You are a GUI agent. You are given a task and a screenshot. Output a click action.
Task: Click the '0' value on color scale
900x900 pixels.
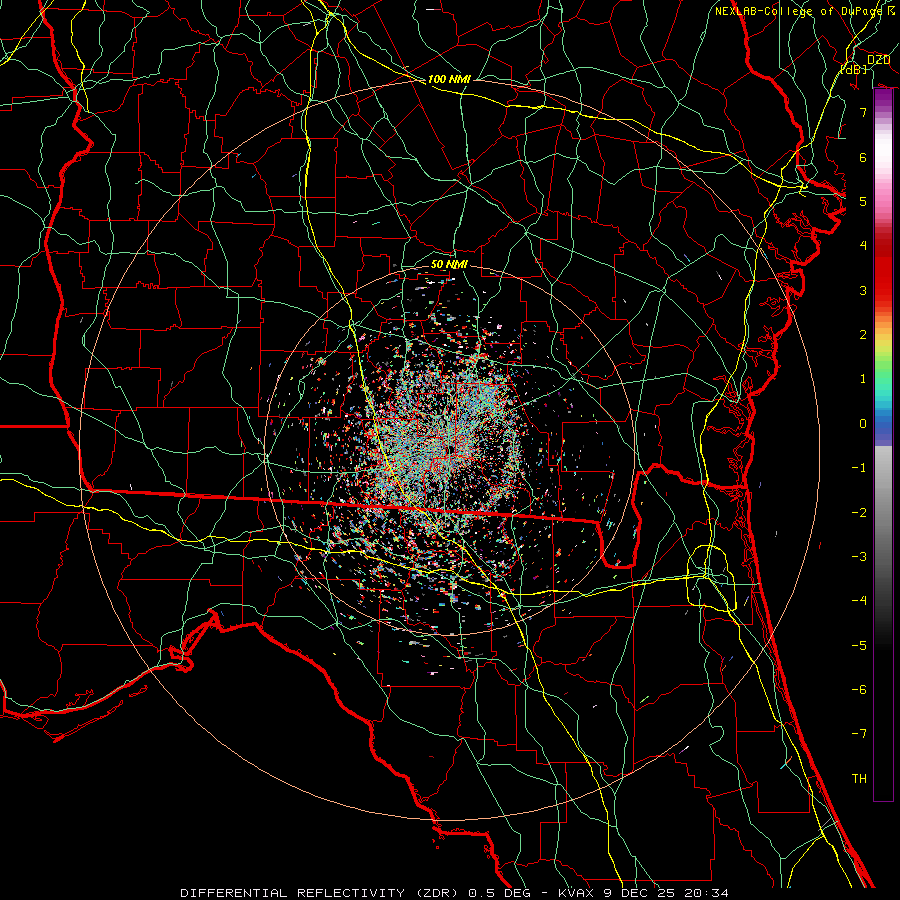coord(863,424)
